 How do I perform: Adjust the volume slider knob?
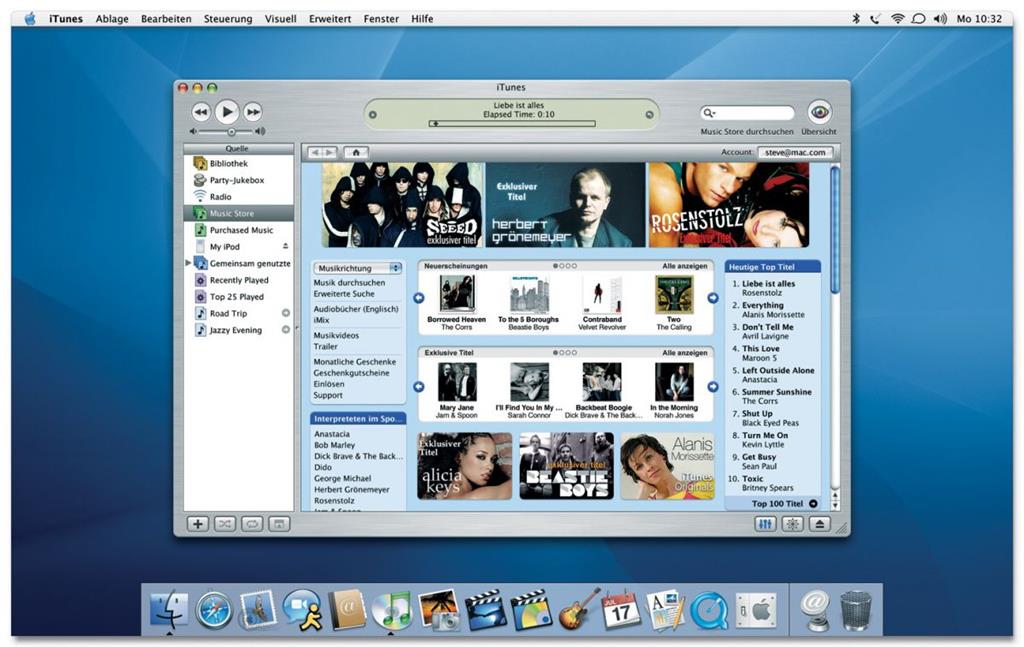231,132
